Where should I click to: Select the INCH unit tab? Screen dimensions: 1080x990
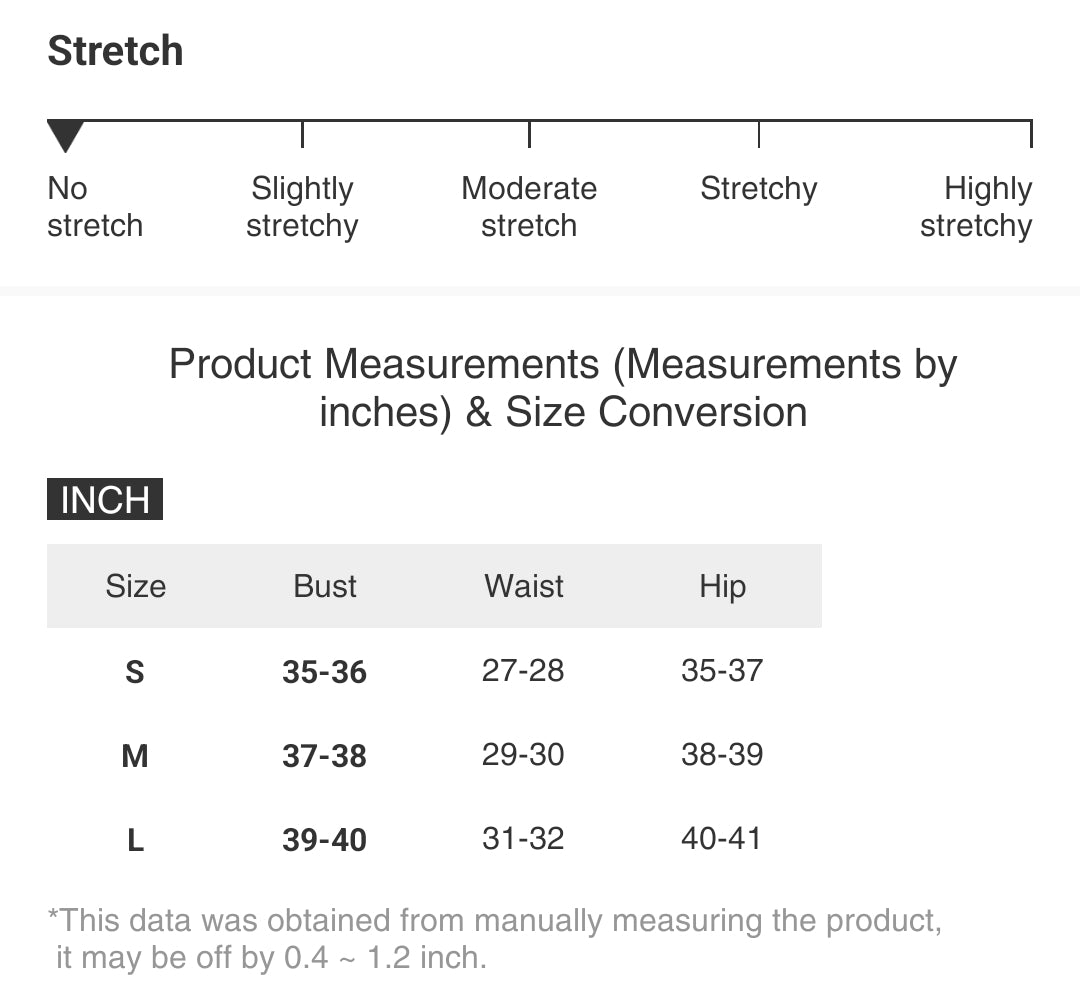tap(105, 499)
